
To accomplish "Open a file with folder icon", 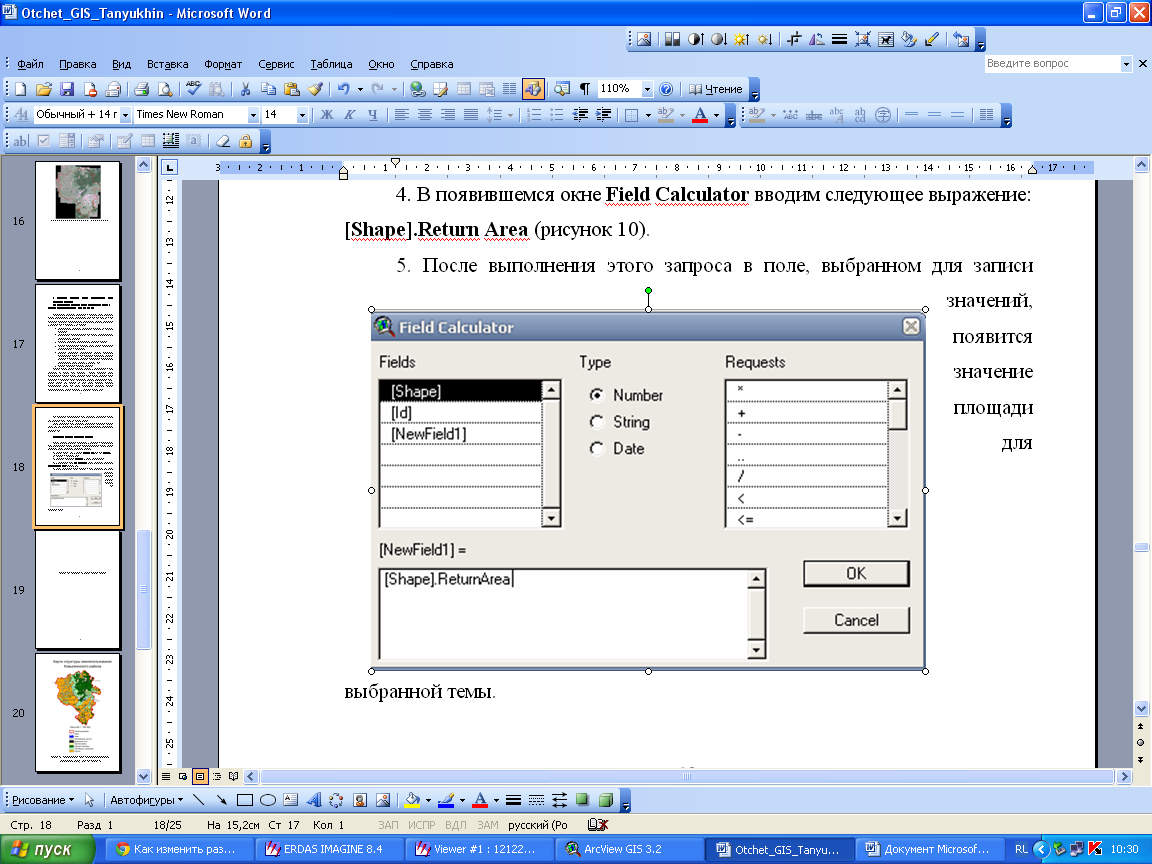I will (x=43, y=89).
